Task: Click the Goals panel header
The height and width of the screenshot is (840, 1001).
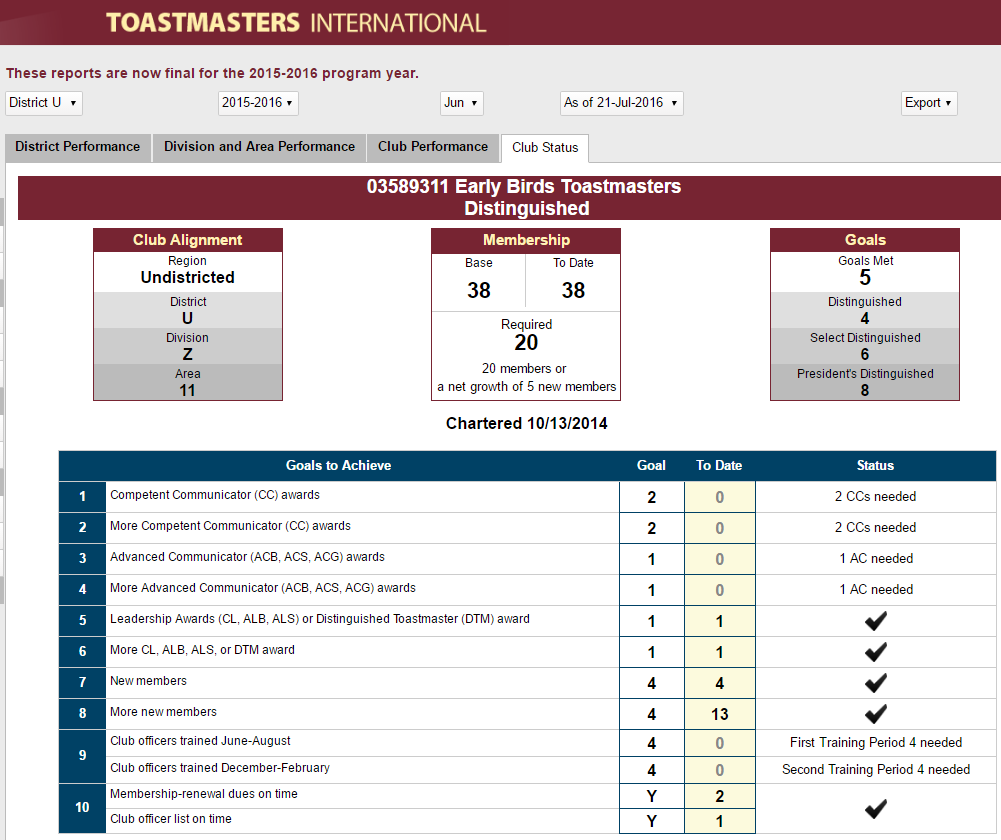Action: pyautogui.click(x=865, y=240)
